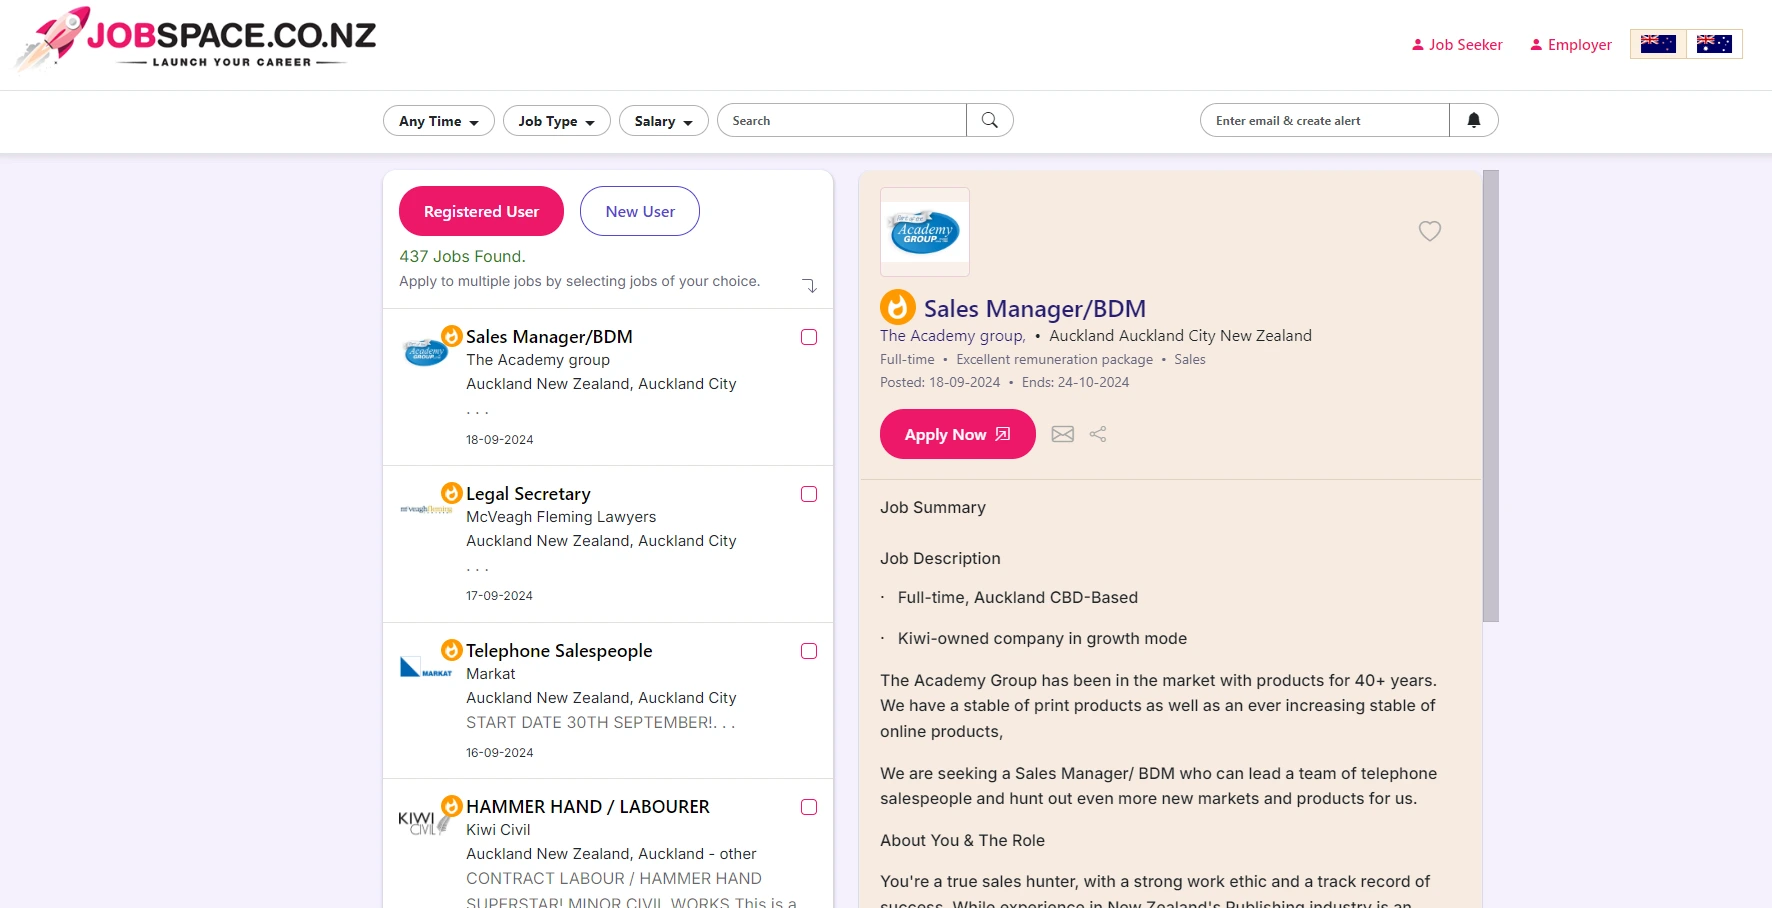
Task: Open The Academy group company link
Action: (x=953, y=336)
